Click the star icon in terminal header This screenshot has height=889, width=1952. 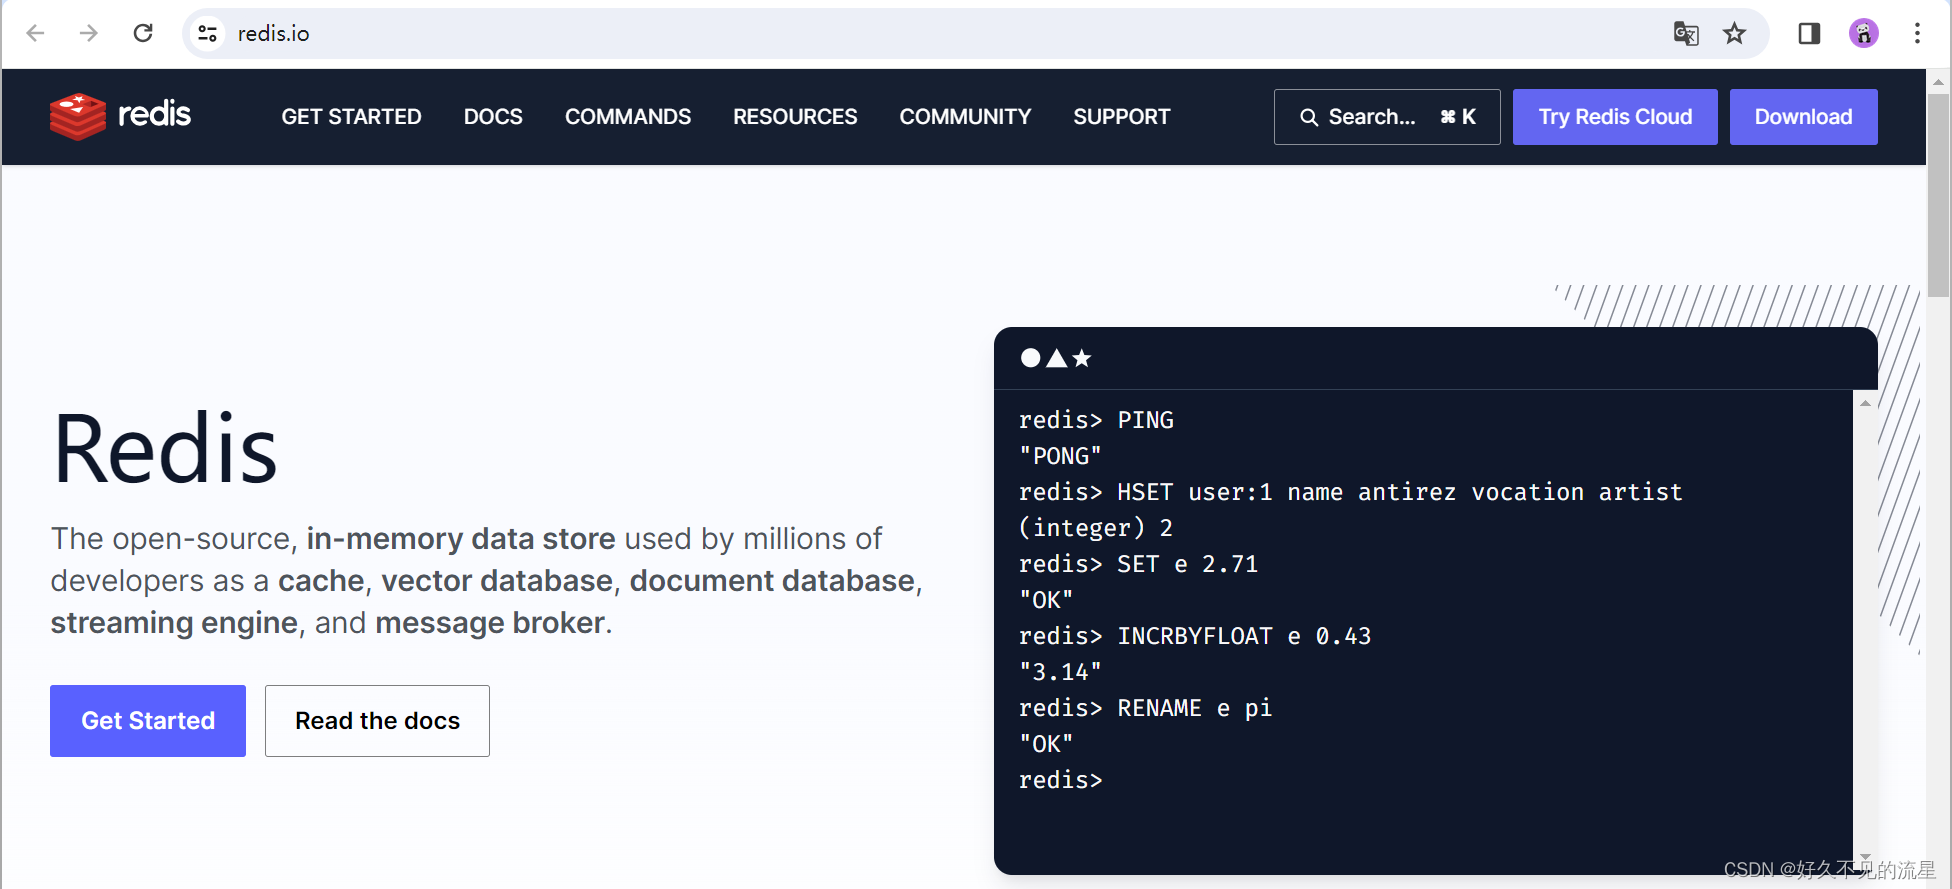point(1081,358)
